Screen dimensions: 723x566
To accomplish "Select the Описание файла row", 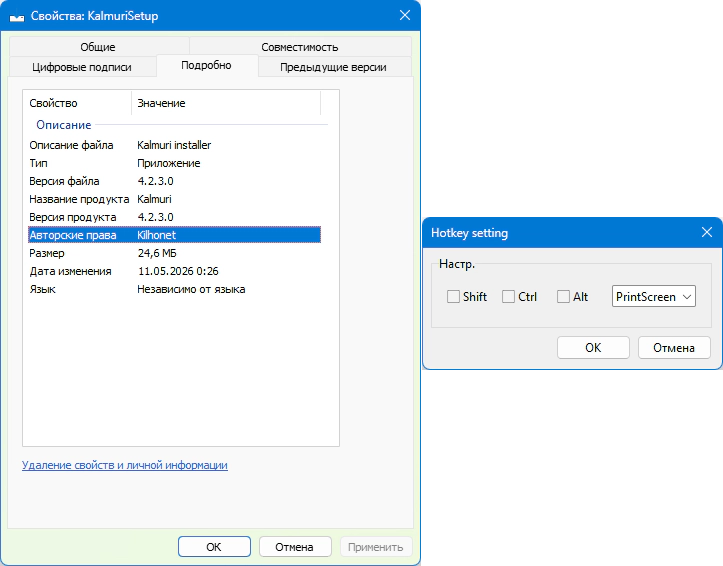I will point(175,145).
